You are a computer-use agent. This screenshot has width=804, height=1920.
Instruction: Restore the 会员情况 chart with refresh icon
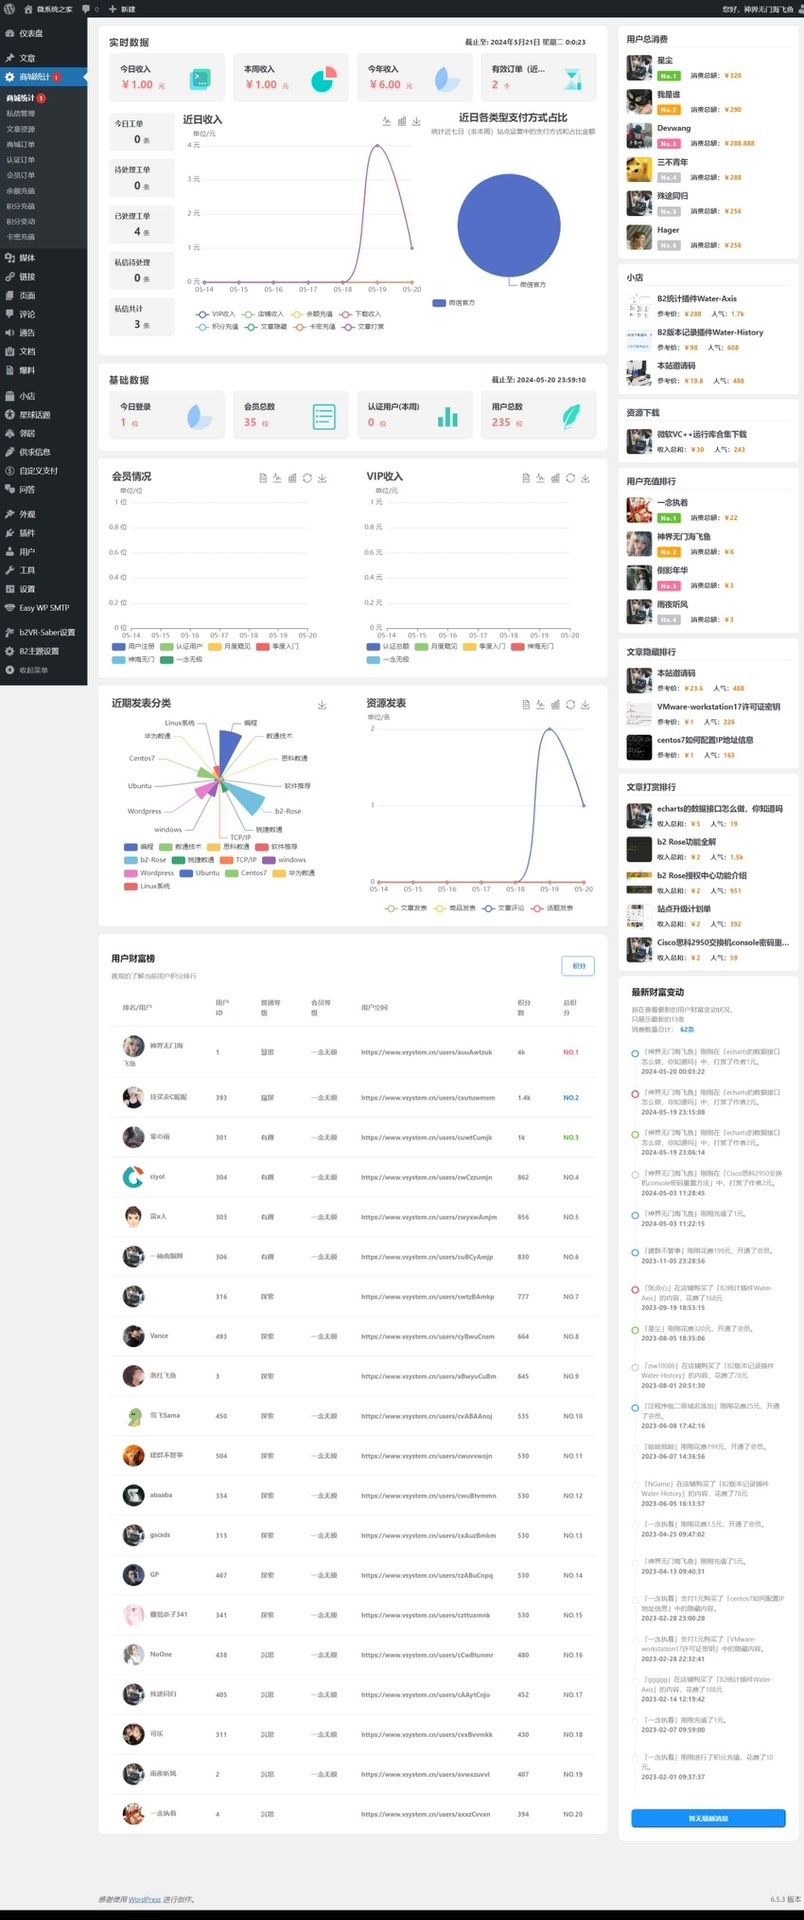click(x=307, y=478)
